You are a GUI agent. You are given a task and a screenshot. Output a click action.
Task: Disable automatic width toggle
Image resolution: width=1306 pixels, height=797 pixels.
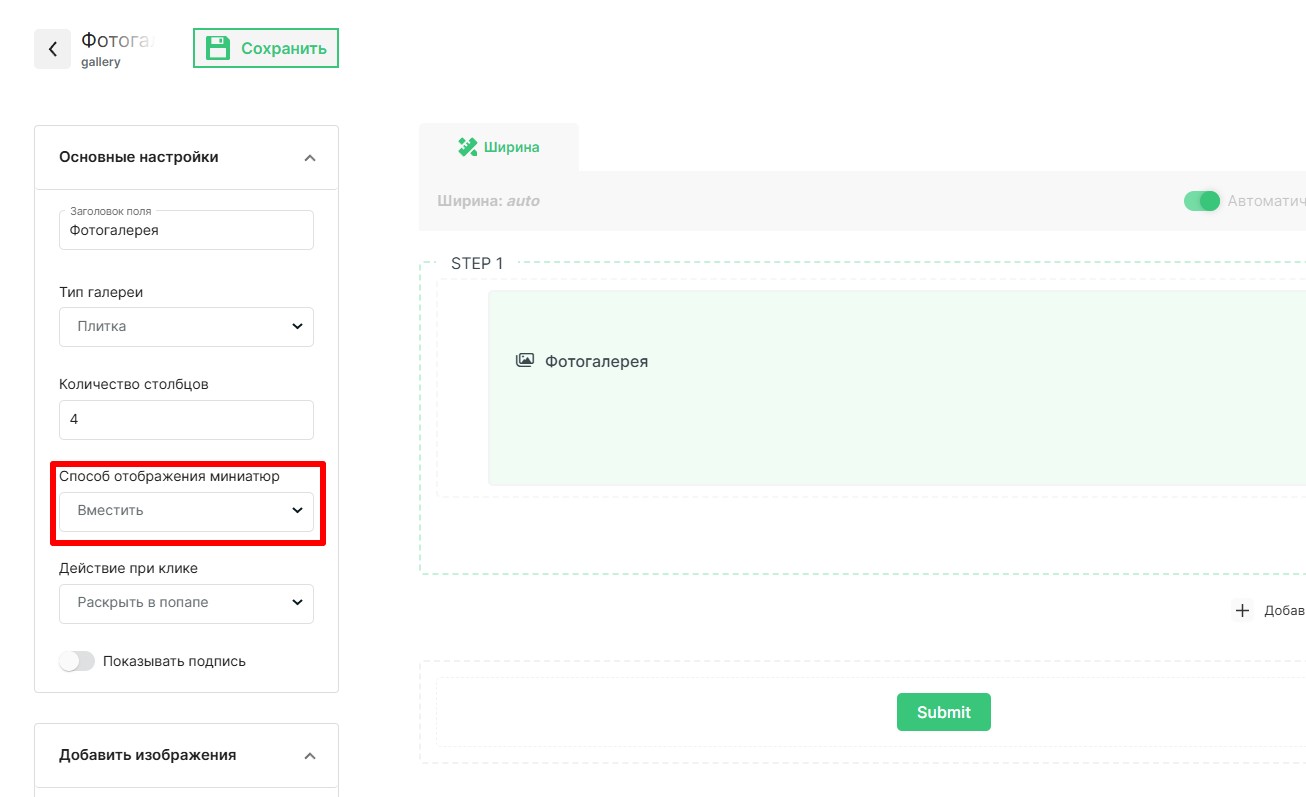pyautogui.click(x=1202, y=201)
